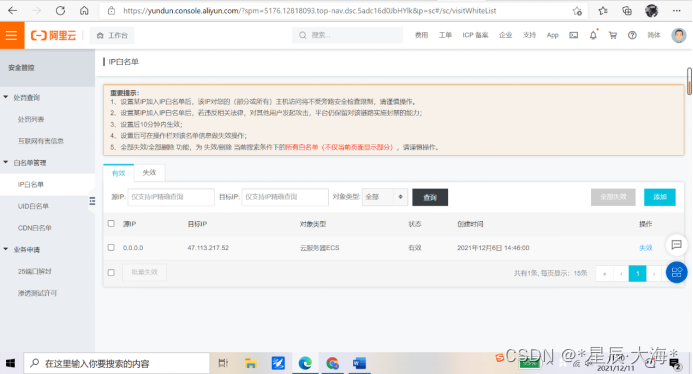The image size is (693, 374).
Task: Open IP白名单 in the sidebar
Action: (30, 184)
